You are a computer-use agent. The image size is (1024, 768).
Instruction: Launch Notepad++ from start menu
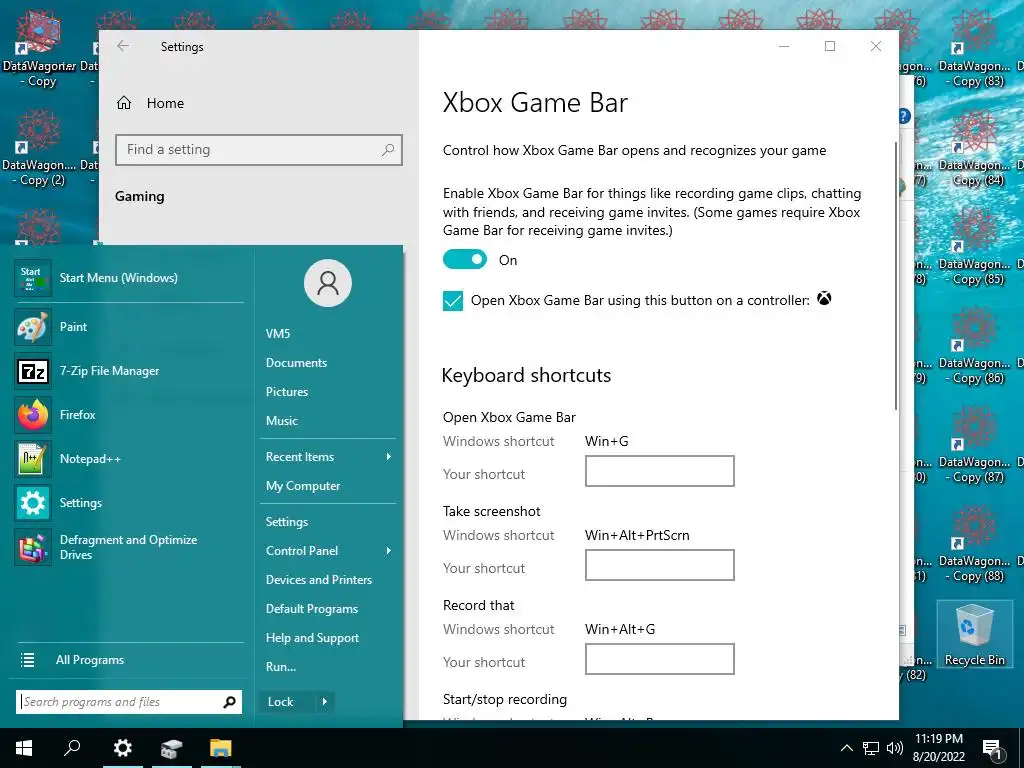(129, 458)
